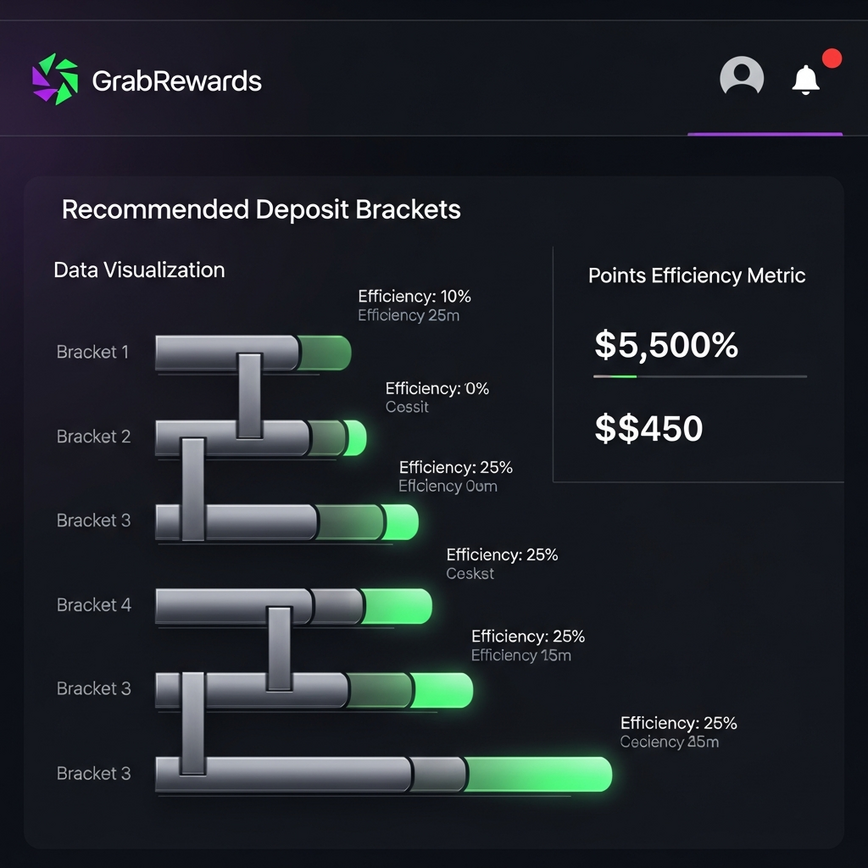Open the notification bell icon
Screen dimensions: 868x868
tap(808, 79)
